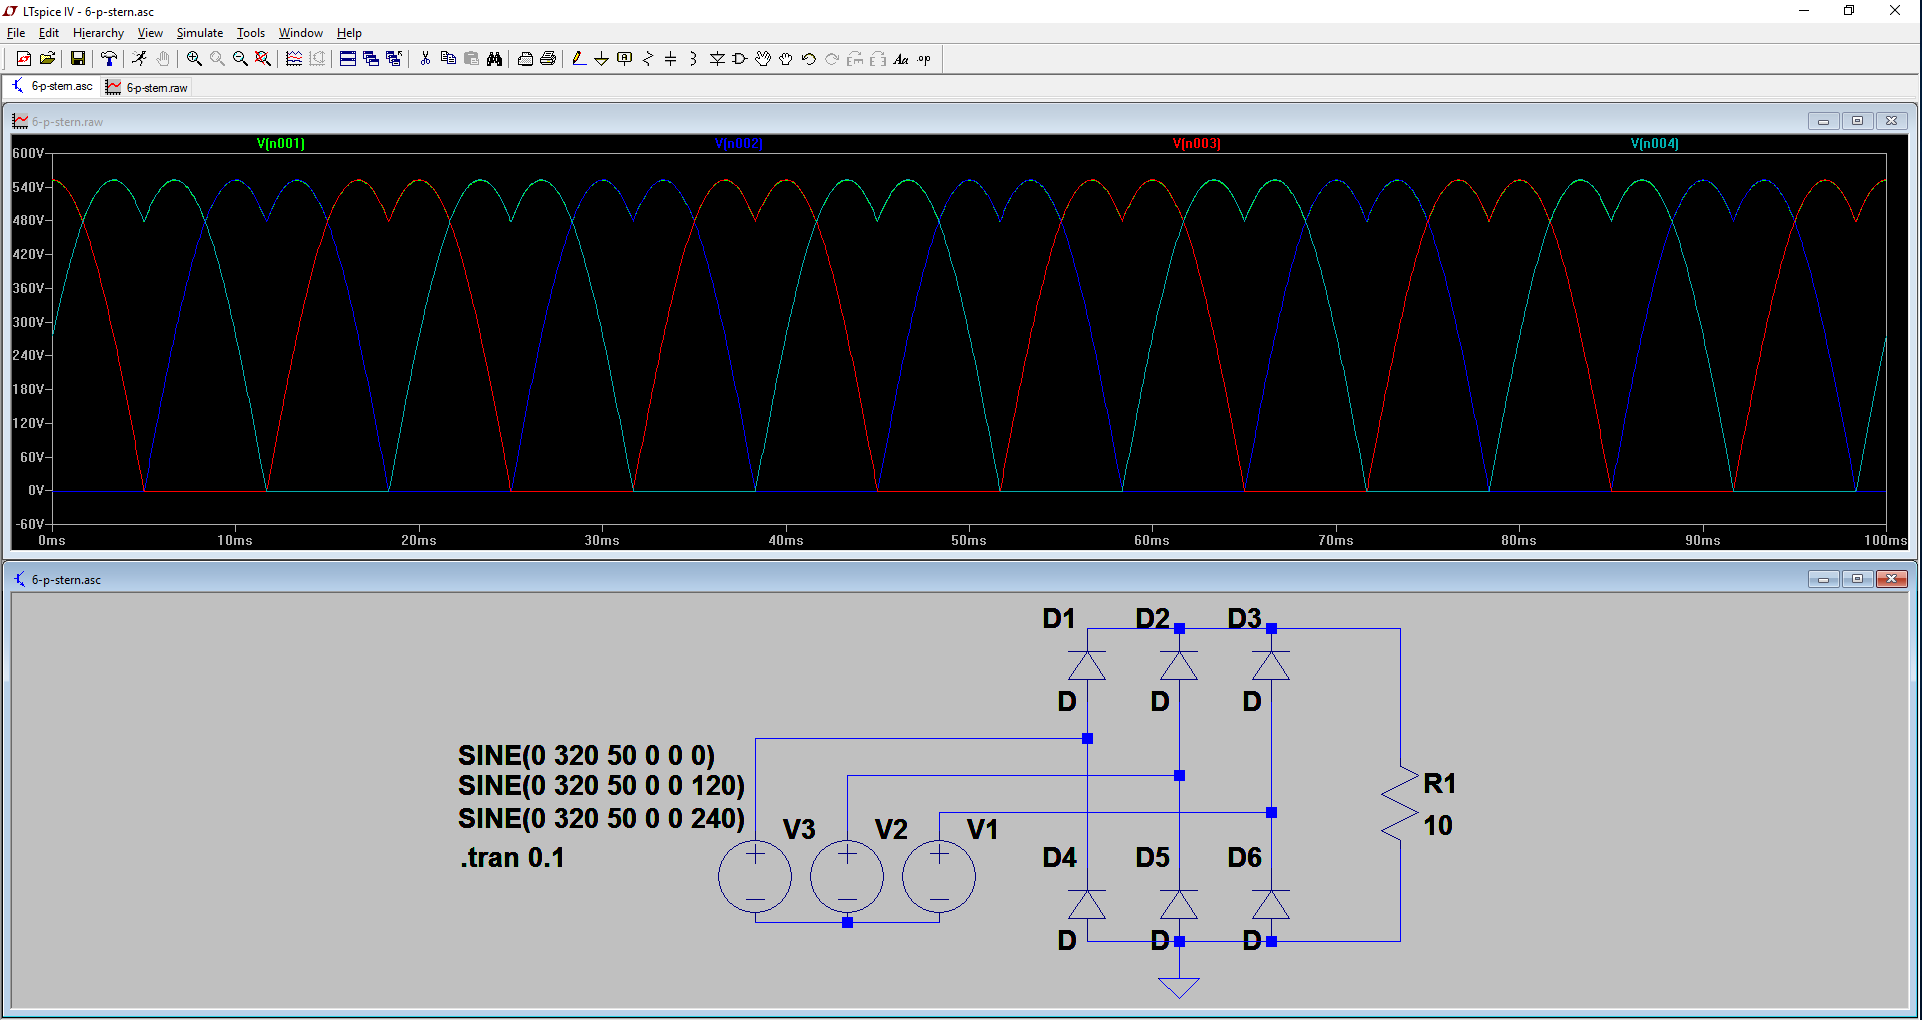
Task: Halt simulation with the hand icon
Action: (x=162, y=59)
